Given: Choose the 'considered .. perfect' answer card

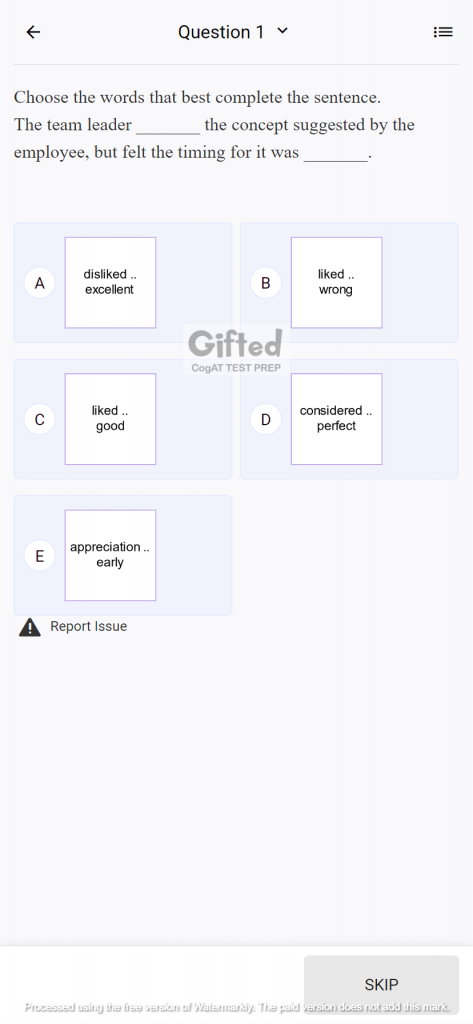Looking at the screenshot, I should [336, 419].
